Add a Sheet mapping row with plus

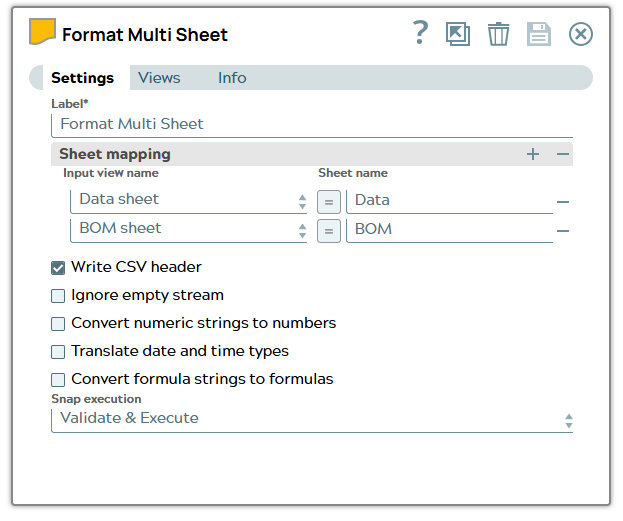(x=533, y=154)
